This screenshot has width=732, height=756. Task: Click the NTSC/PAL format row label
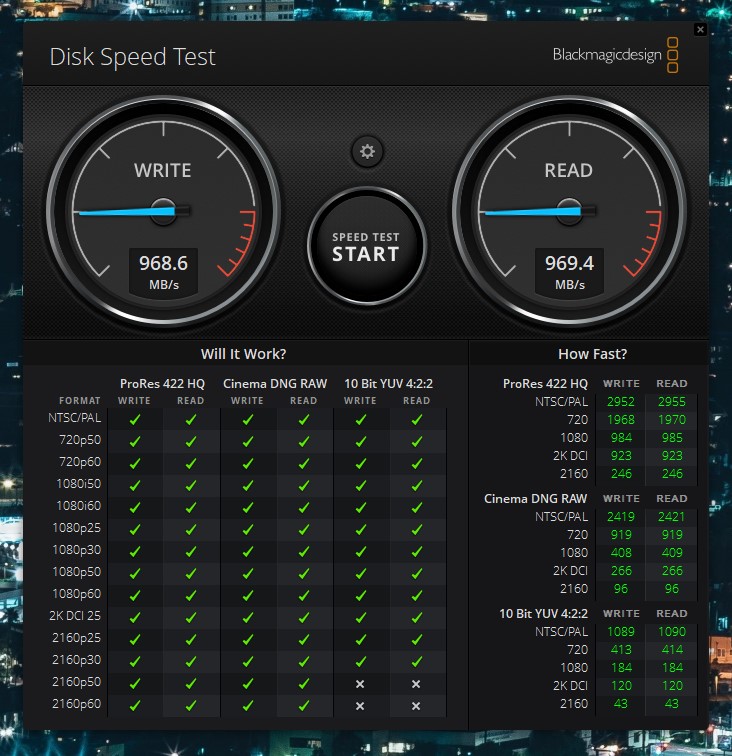(x=75, y=418)
